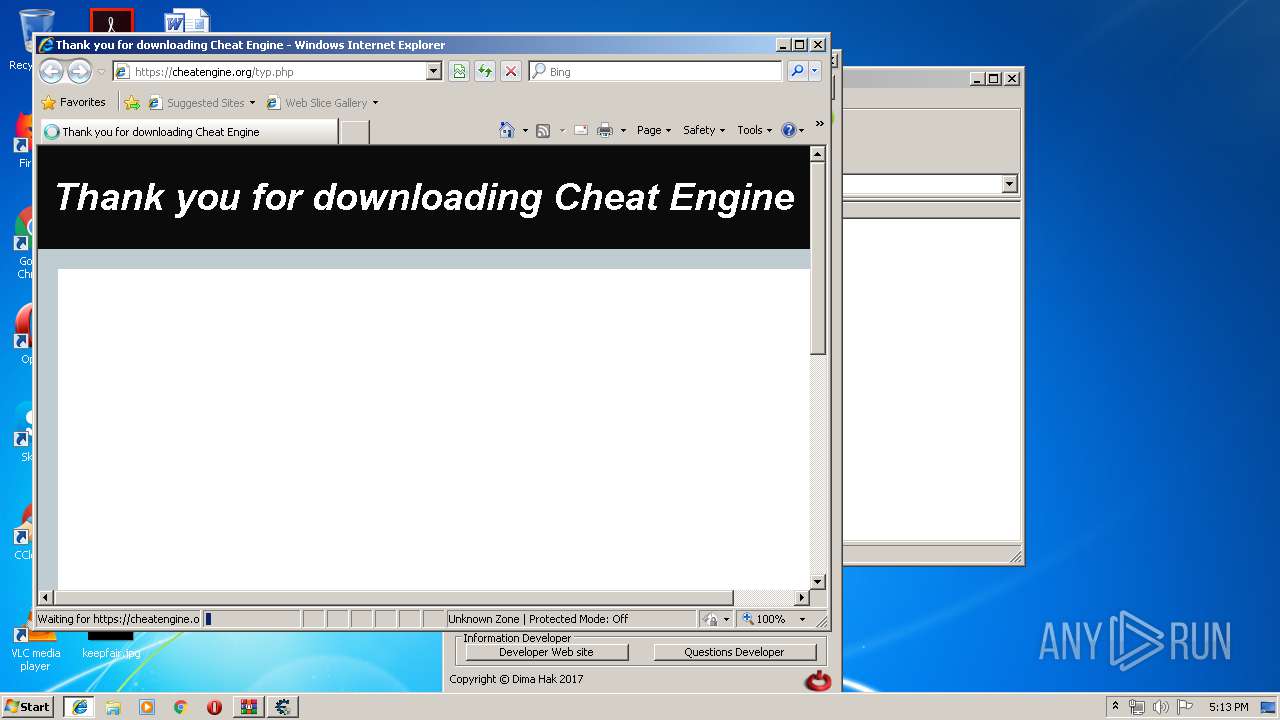Image resolution: width=1280 pixels, height=720 pixels.
Task: Click the browser Back arrow button
Action: 51,71
